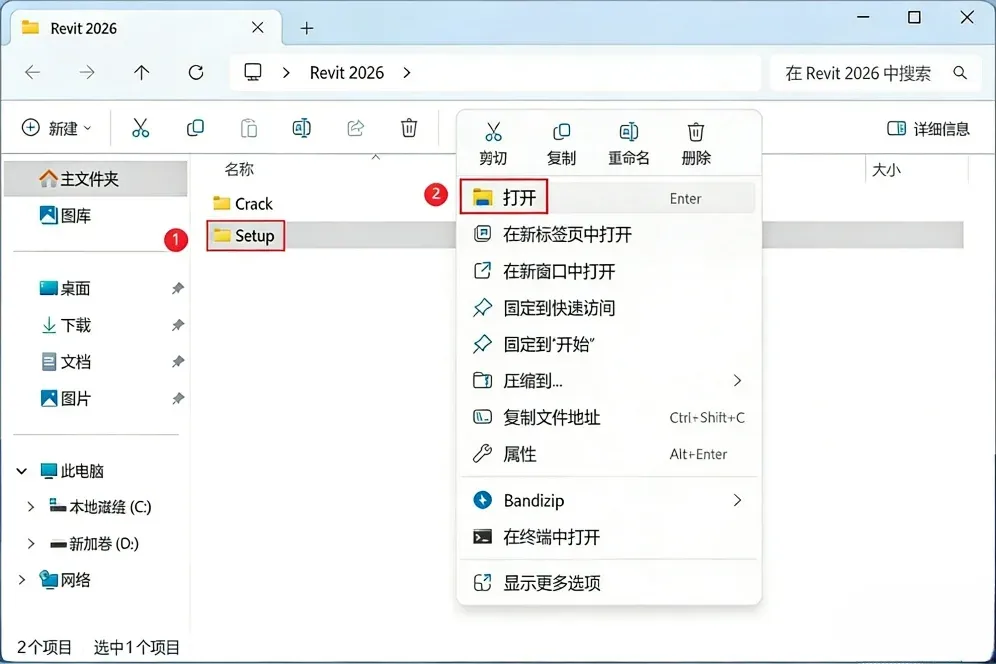Click 删除 in the context menu

pyautogui.click(x=696, y=144)
